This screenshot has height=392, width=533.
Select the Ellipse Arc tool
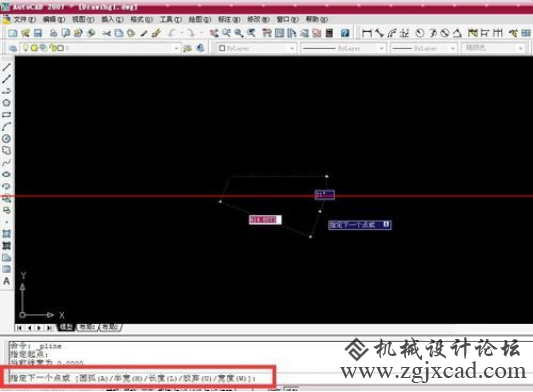pos(6,186)
